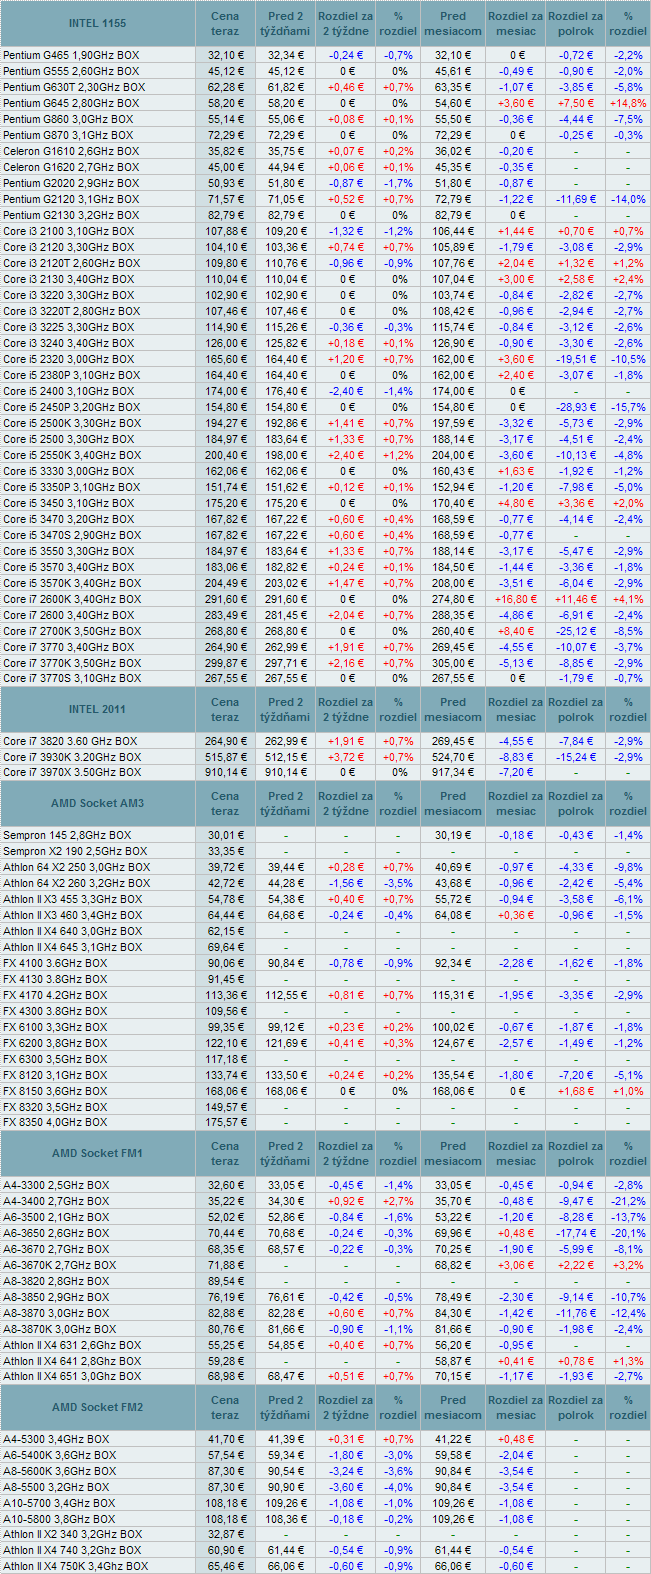This screenshot has width=651, height=1574.
Task: Click the '-17,74 €' half-year difference for A6-3650
Action: tap(576, 1233)
